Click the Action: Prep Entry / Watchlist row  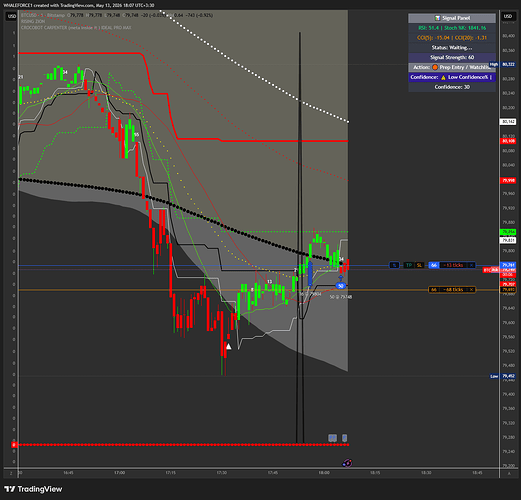coord(452,67)
